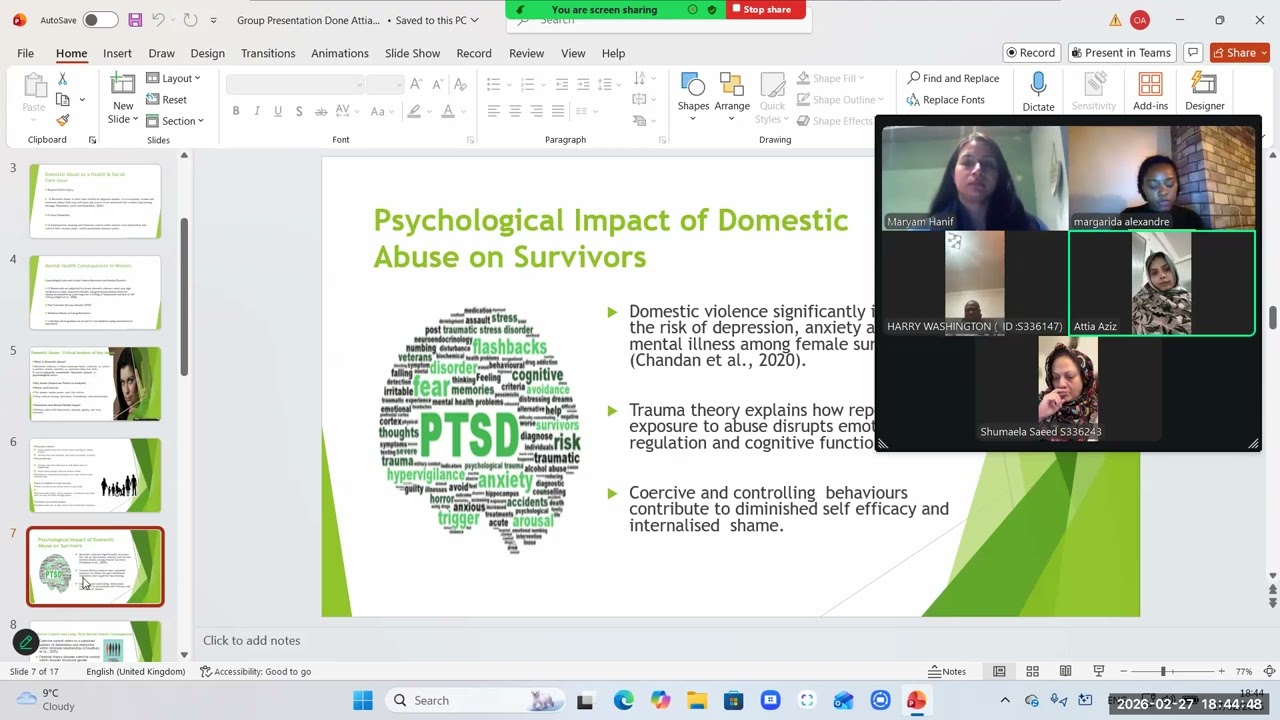Start Slide Show from status bar icon
This screenshot has width=1280, height=720.
coord(1098,671)
